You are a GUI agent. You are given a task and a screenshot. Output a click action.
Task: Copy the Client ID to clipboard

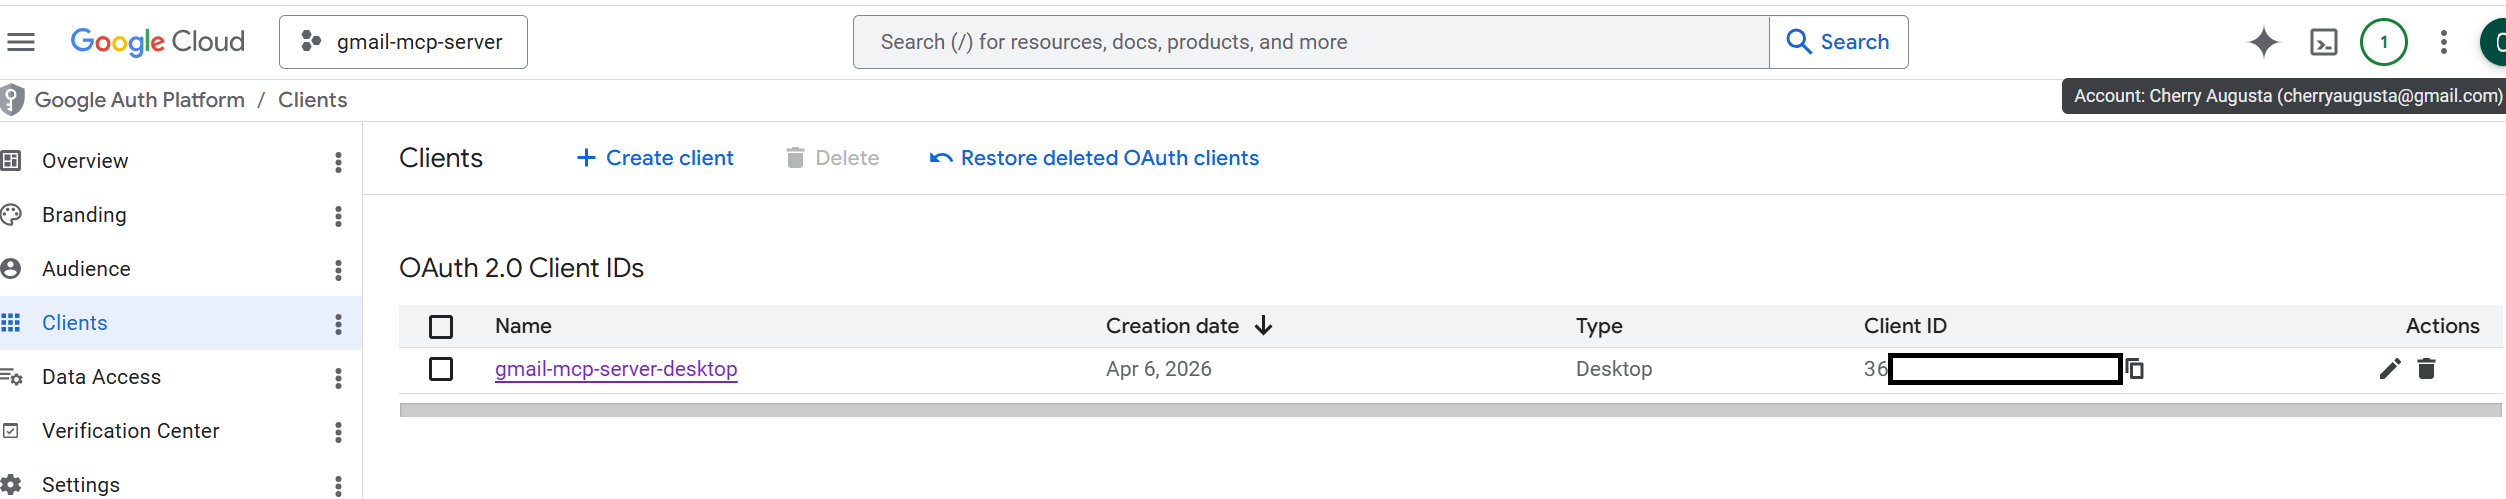[2135, 369]
